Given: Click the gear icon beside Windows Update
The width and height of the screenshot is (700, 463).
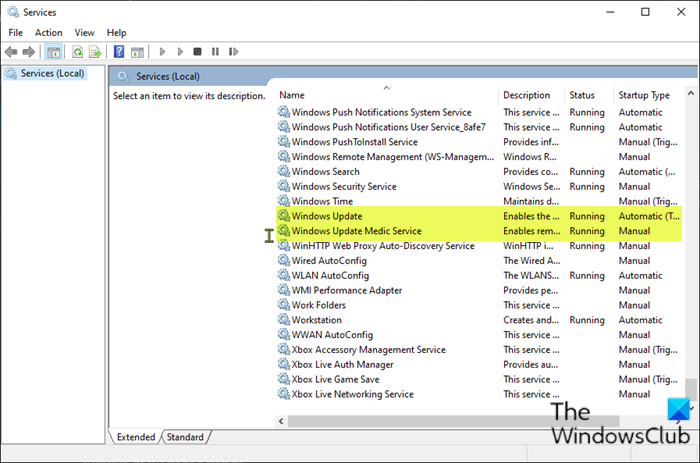Looking at the screenshot, I should click(x=284, y=216).
